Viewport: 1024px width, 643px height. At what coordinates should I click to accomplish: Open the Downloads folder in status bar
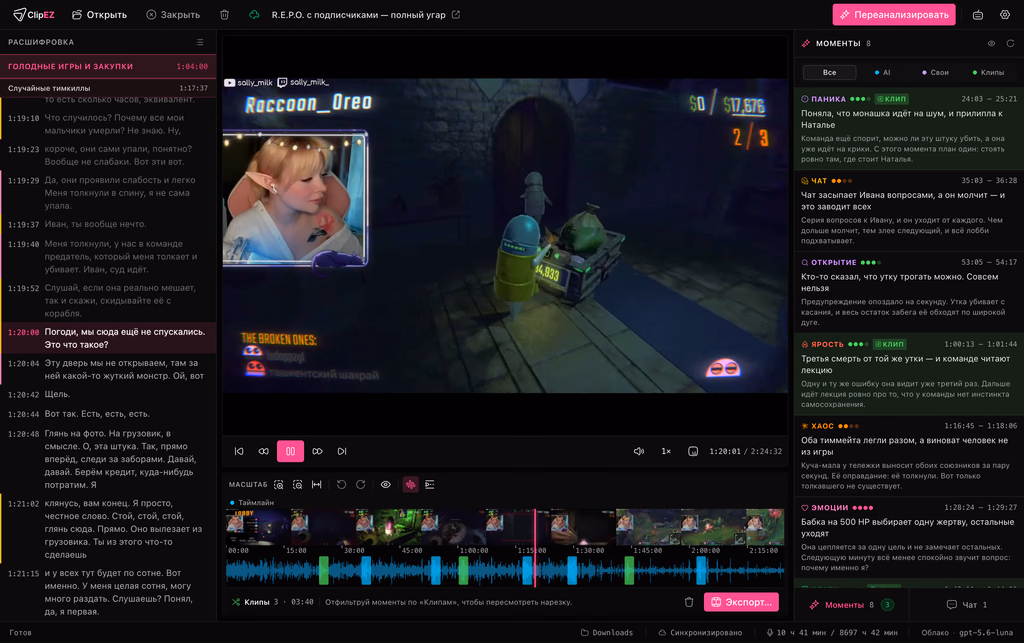(x=607, y=633)
